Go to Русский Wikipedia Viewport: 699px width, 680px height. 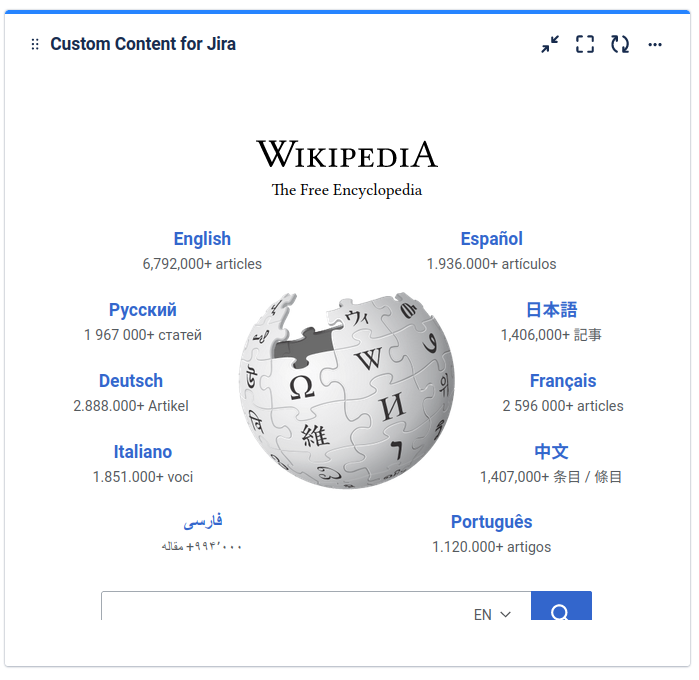(x=143, y=310)
